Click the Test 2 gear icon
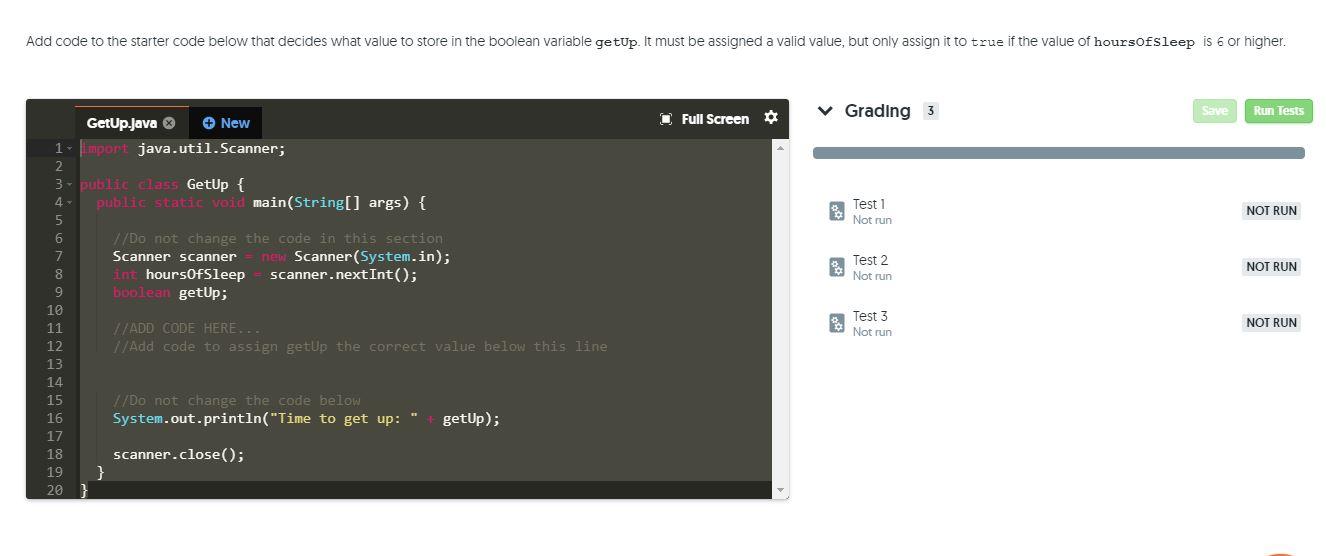The width and height of the screenshot is (1326, 556). (x=837, y=267)
